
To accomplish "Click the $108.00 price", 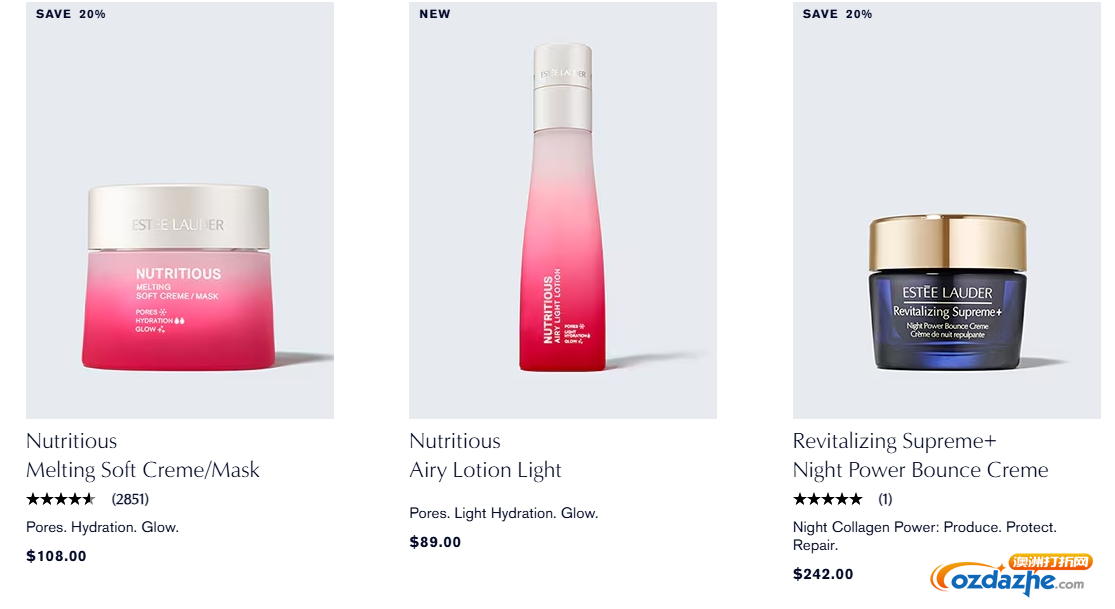I will [x=56, y=556].
